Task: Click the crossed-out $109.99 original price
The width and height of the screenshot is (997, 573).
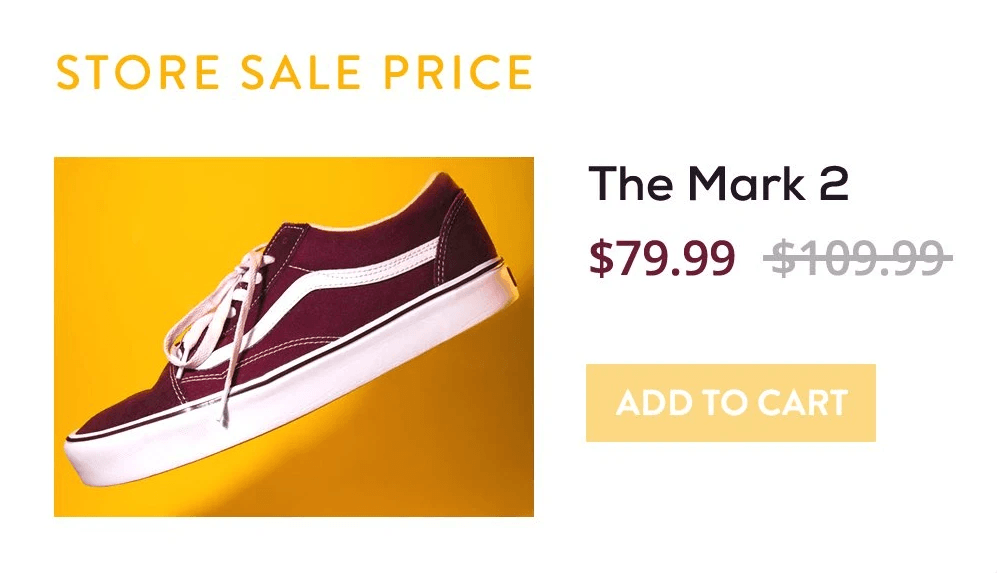Action: [857, 259]
